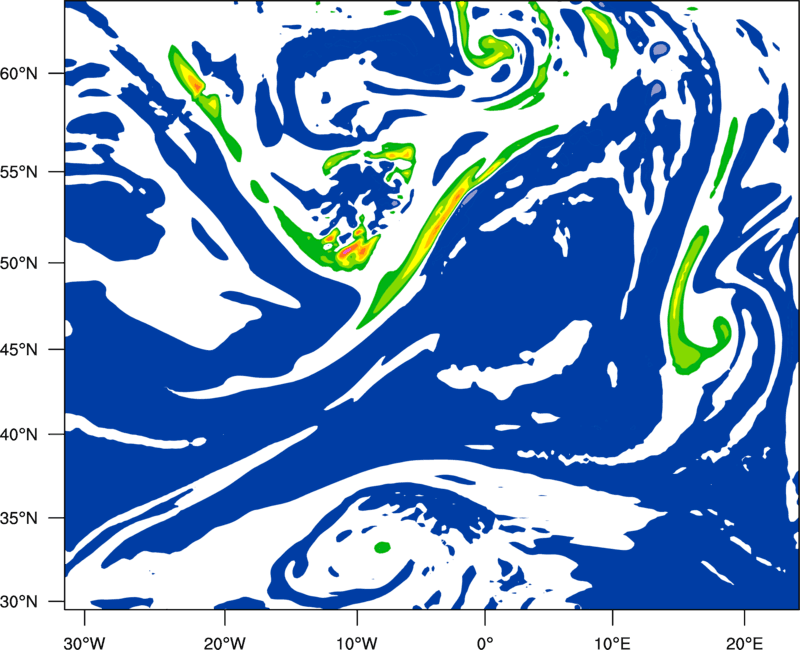The width and height of the screenshot is (800, 650).
Task: Click the small lavender patch near 61°N
Action: (658, 47)
